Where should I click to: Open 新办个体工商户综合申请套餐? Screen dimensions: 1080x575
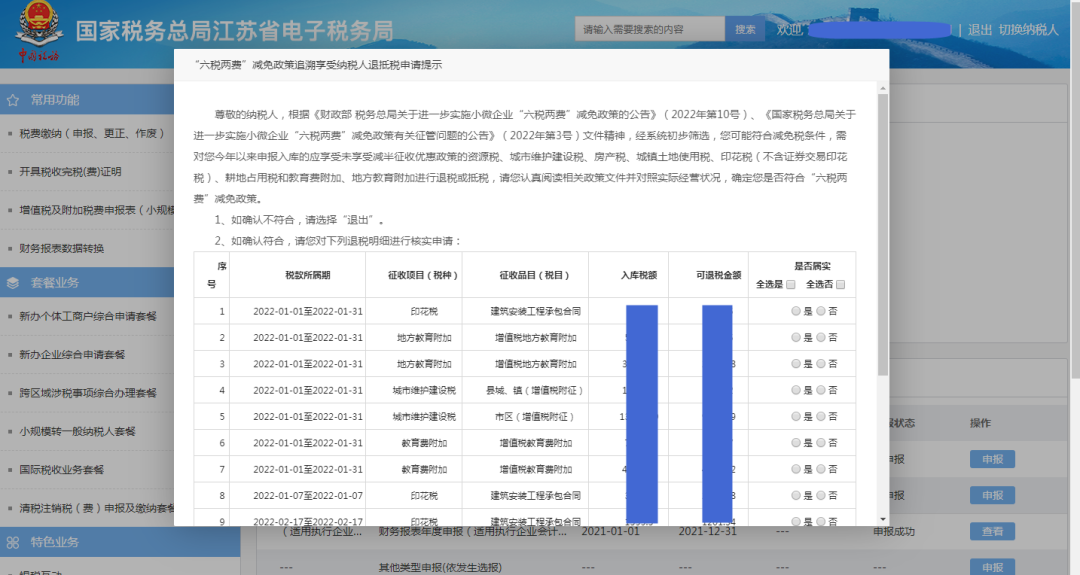point(88,316)
